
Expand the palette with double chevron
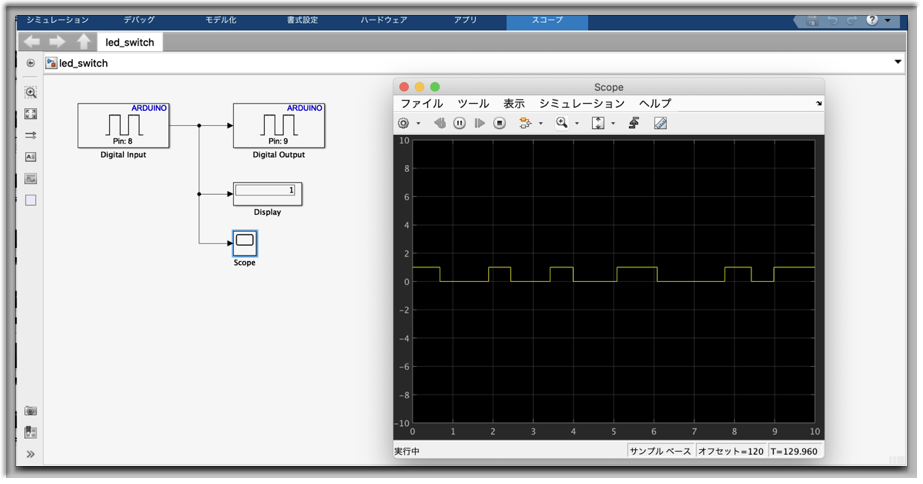[31, 454]
